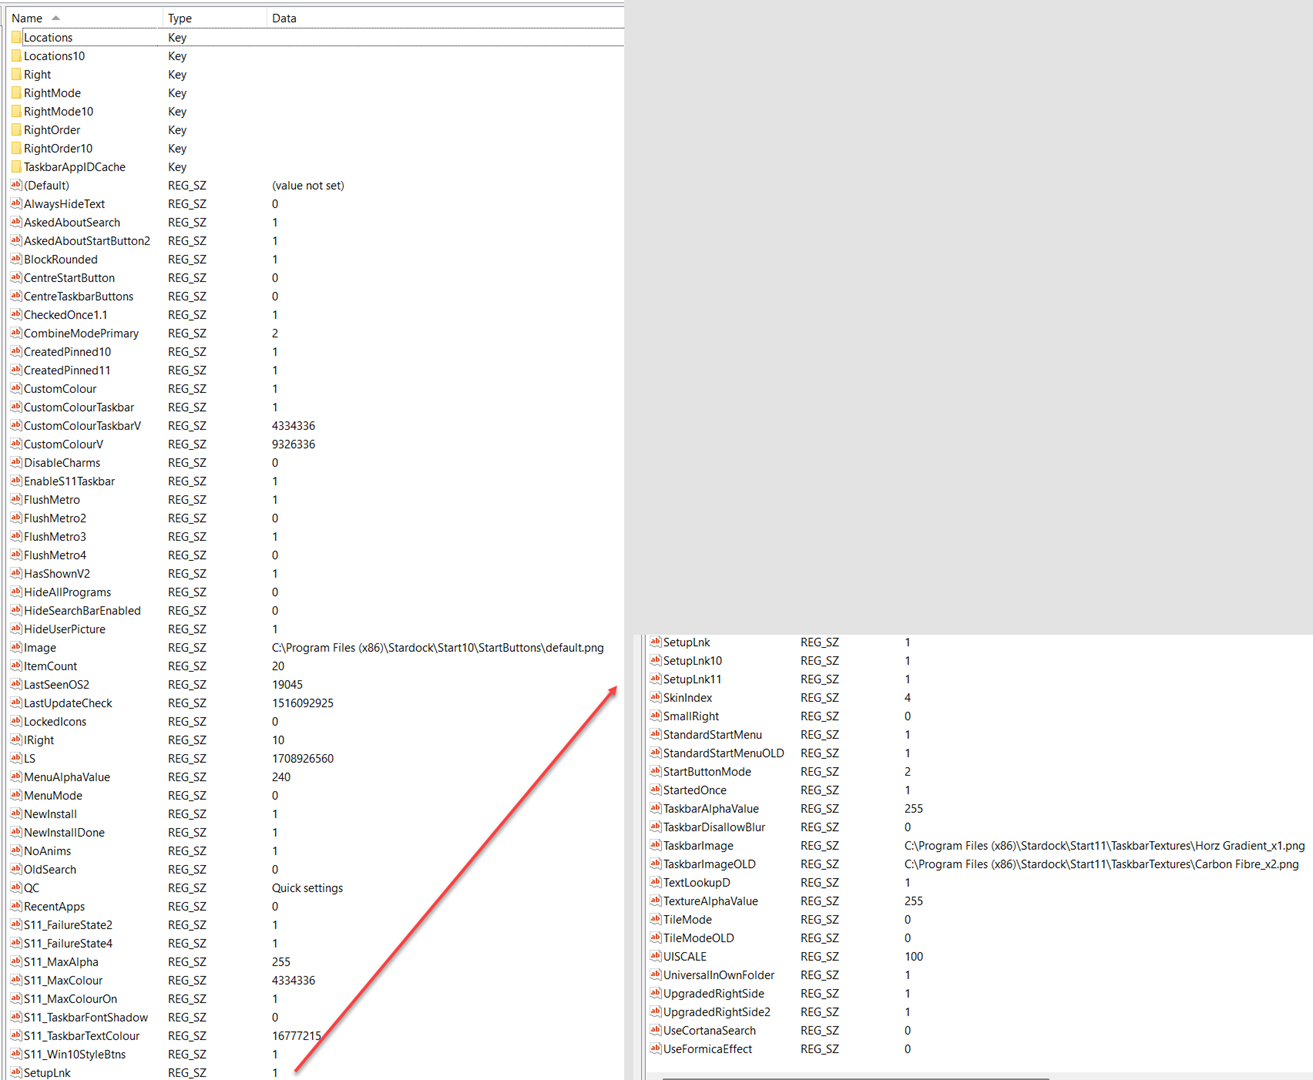Click the BlockRounded string value icon
The image size is (1313, 1080).
pyautogui.click(x=16, y=260)
